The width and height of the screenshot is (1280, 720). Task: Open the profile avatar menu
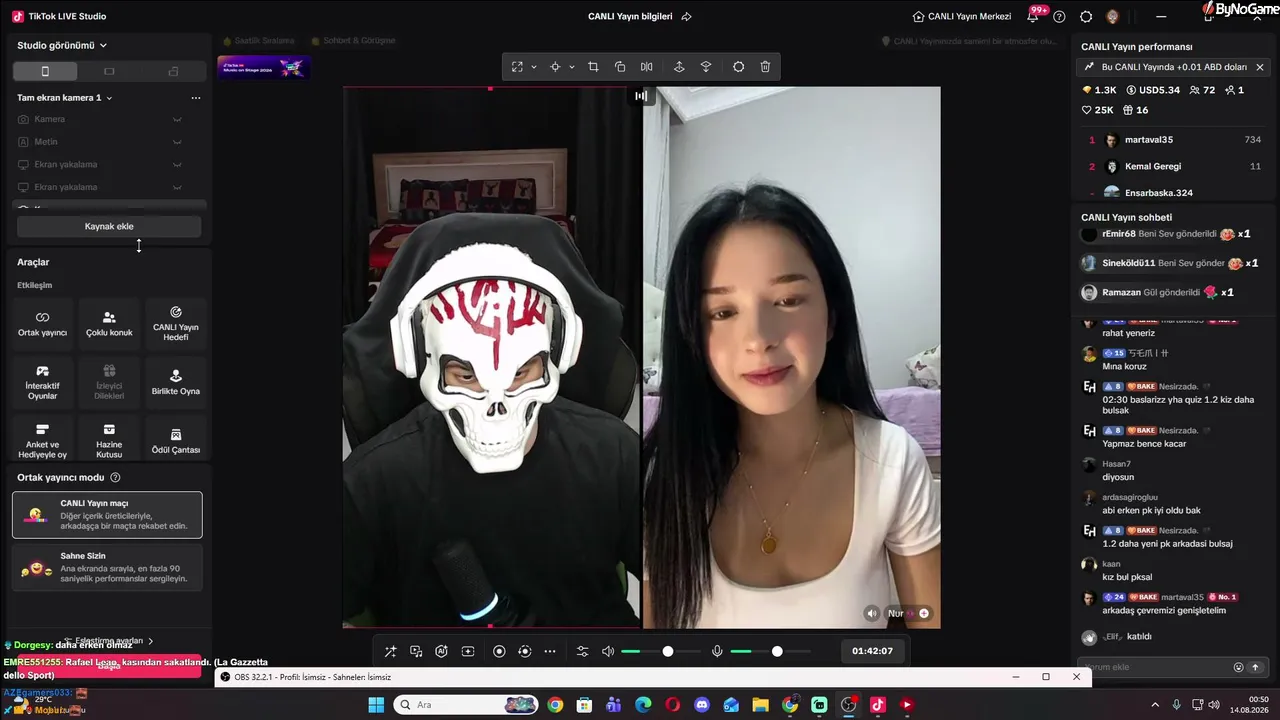[1113, 16]
